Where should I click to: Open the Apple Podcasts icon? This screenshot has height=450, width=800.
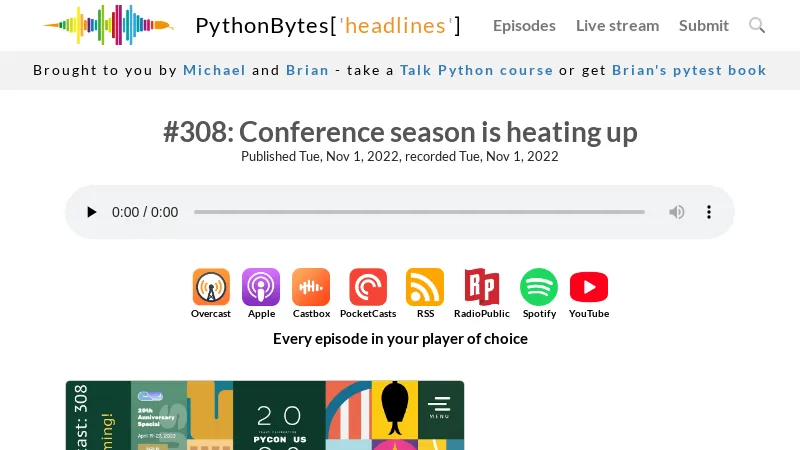click(261, 287)
